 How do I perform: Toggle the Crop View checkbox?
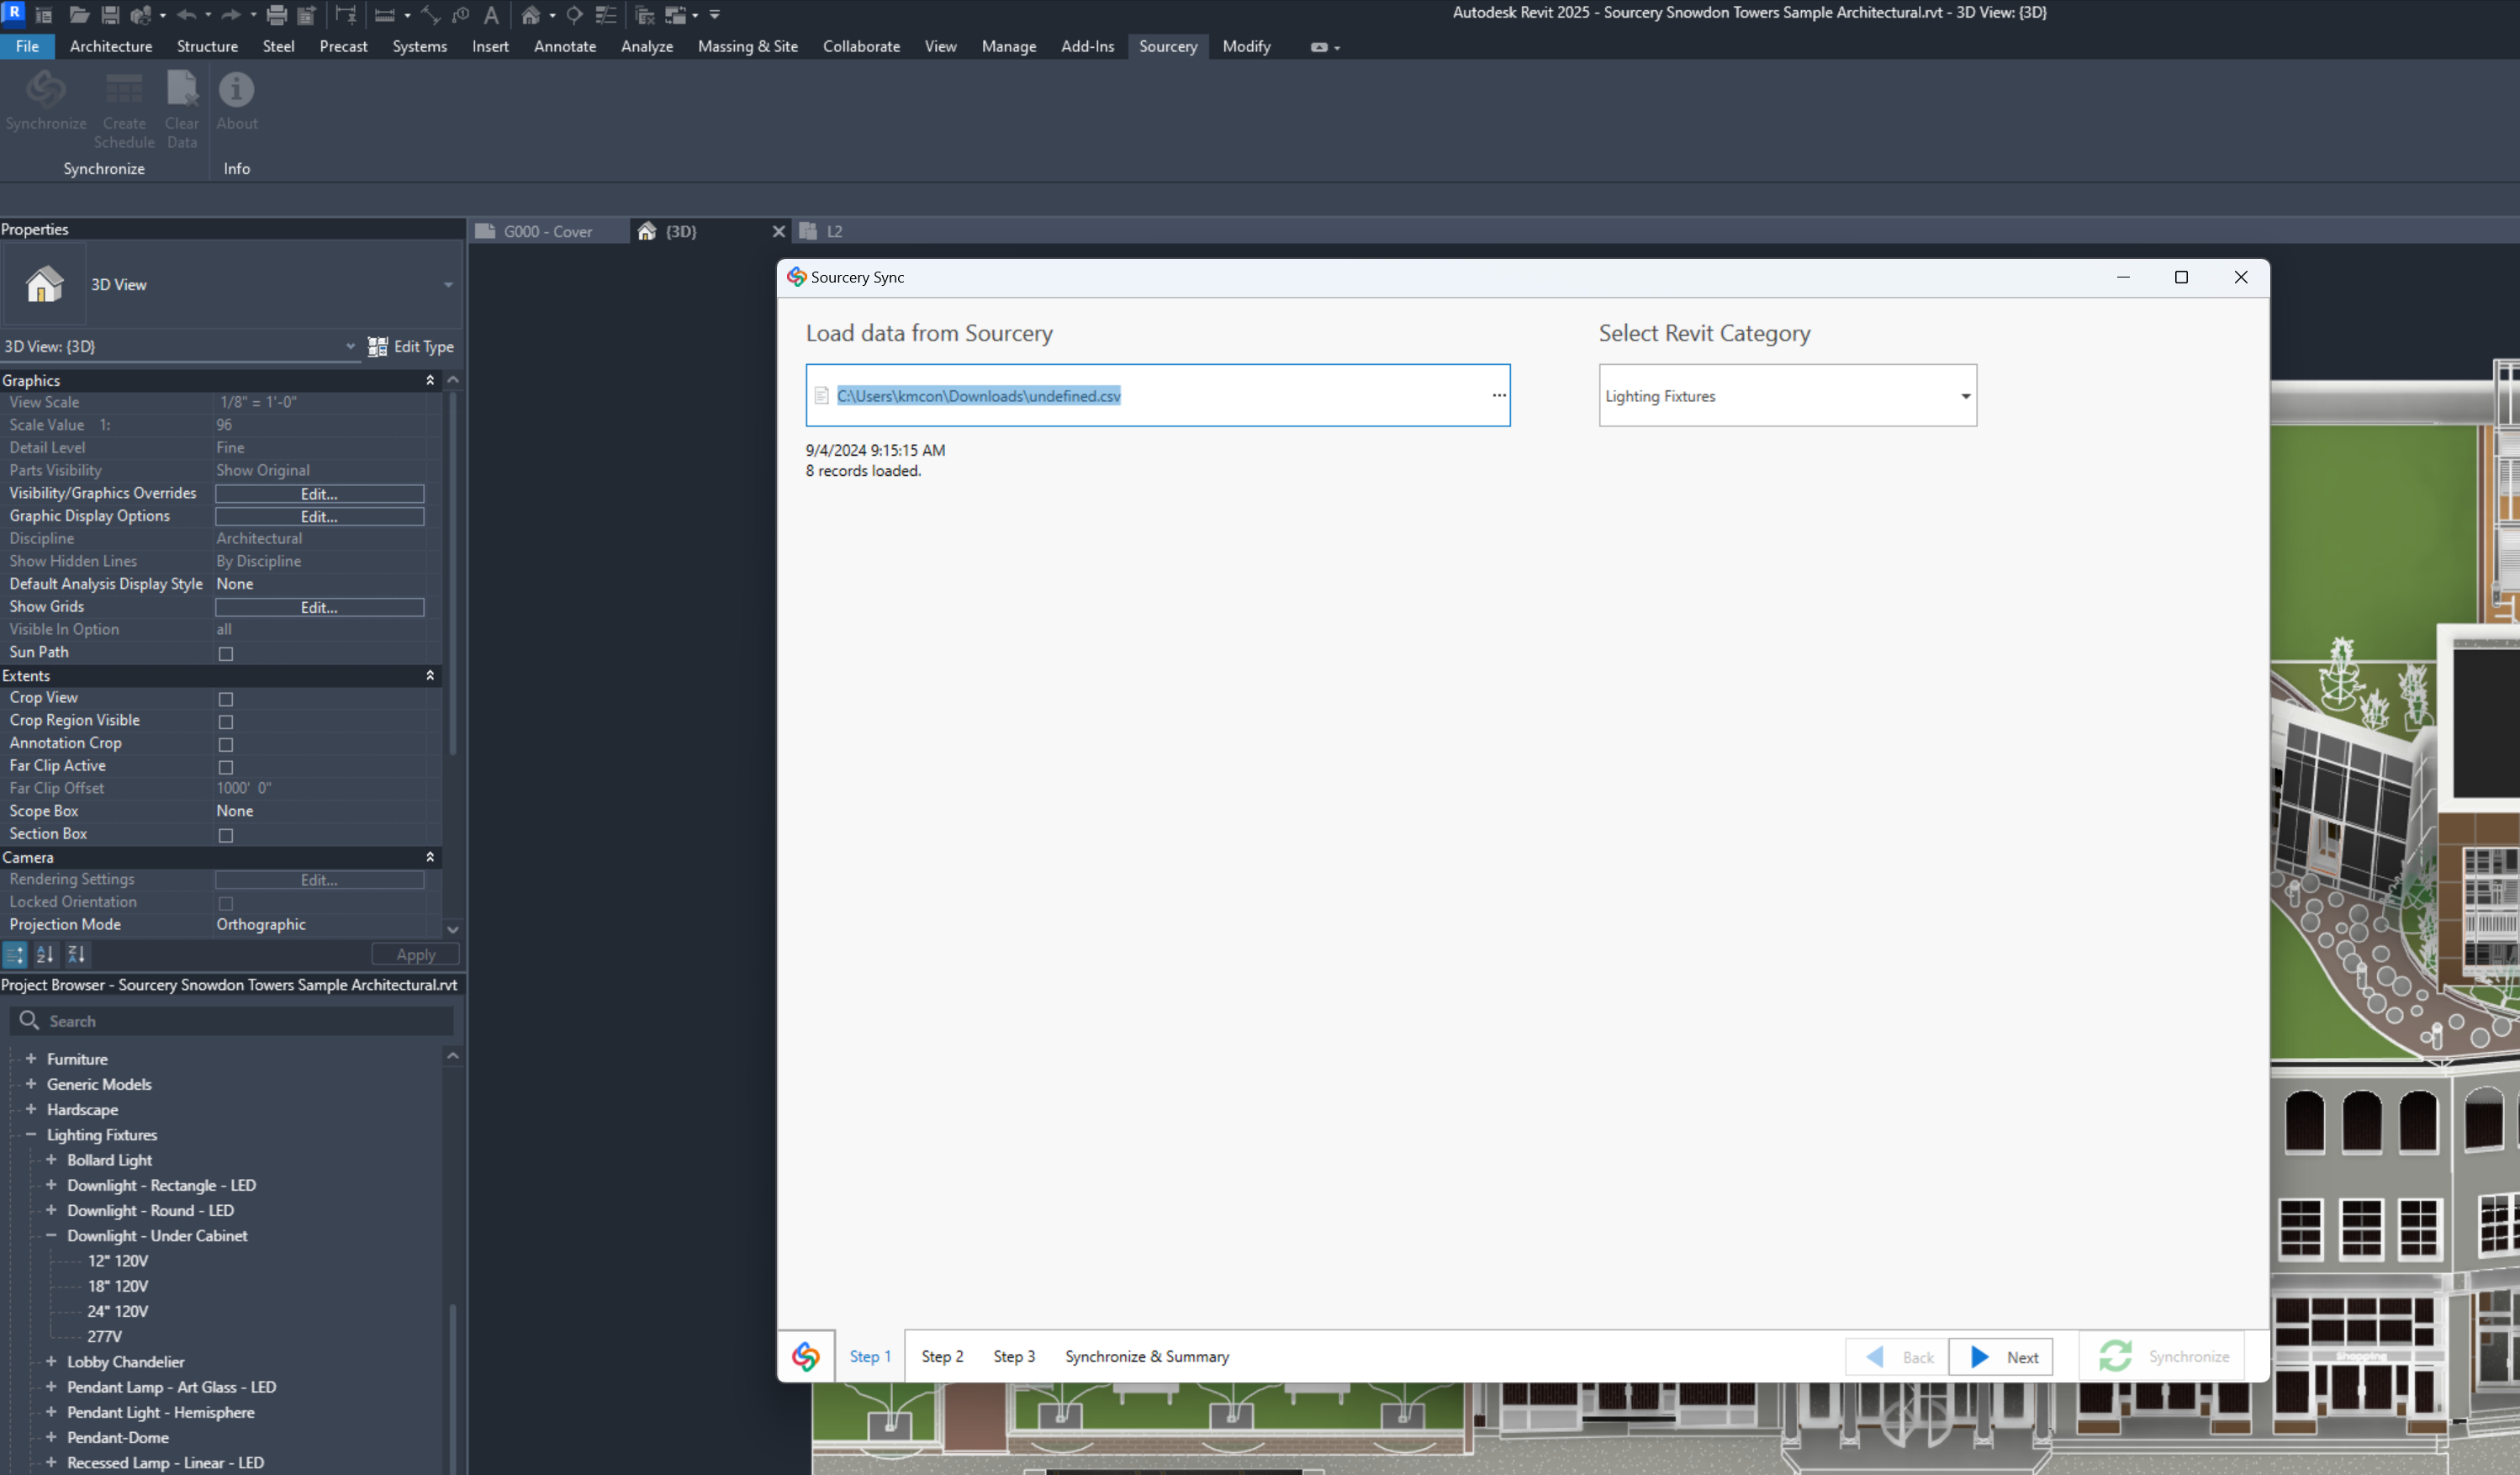click(x=226, y=699)
